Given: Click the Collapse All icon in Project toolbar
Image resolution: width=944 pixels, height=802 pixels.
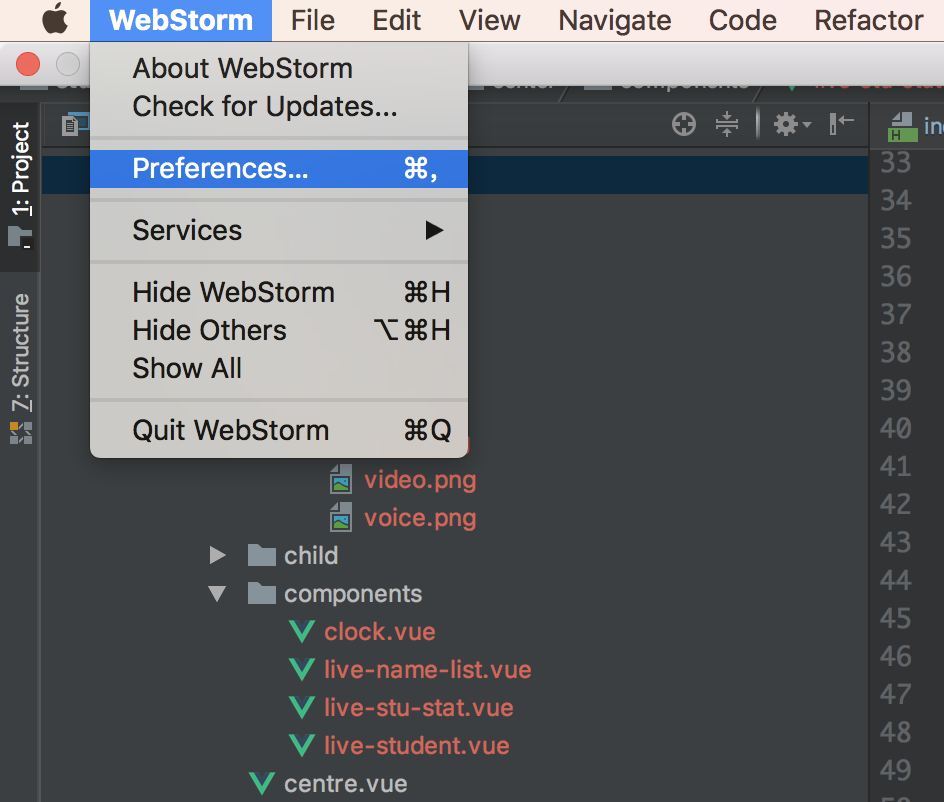Looking at the screenshot, I should 727,124.
